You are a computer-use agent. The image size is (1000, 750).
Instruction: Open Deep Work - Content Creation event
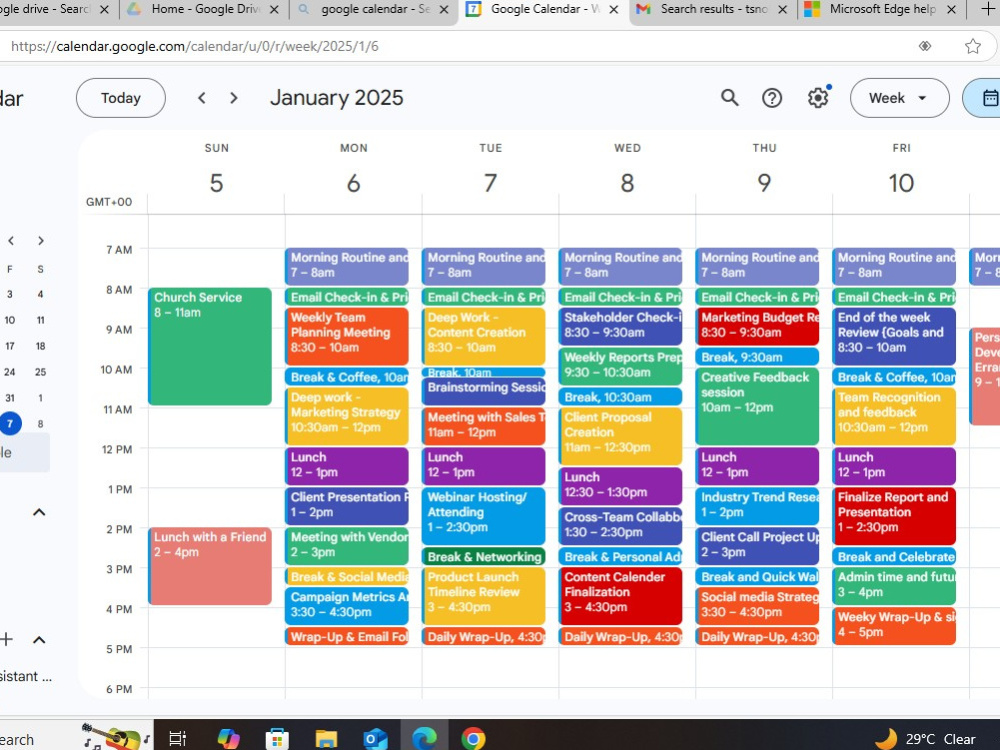(483, 336)
